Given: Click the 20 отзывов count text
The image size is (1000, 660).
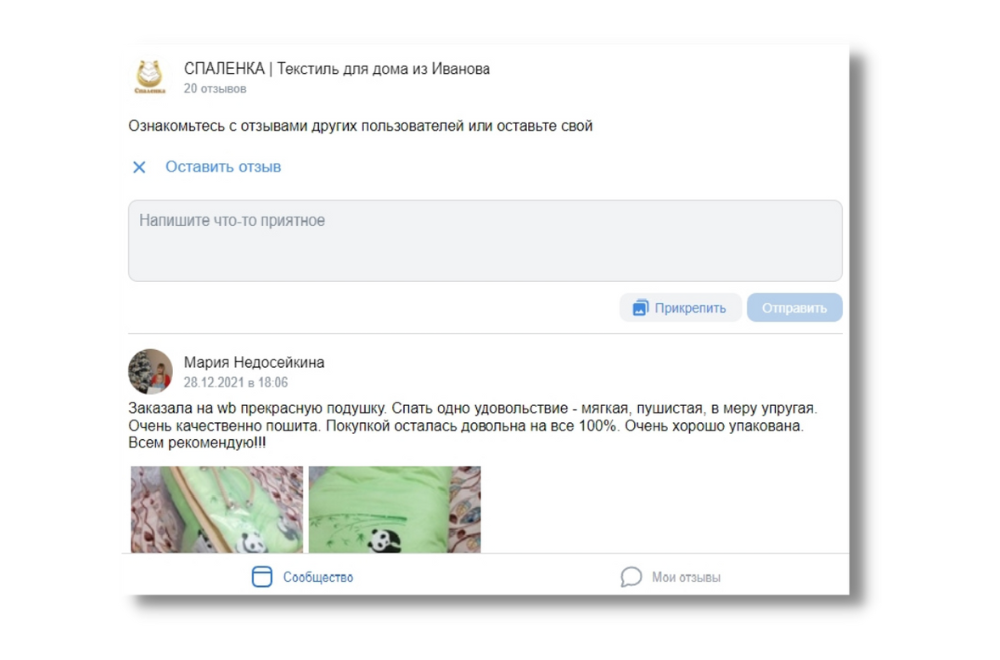Looking at the screenshot, I should 215,89.
